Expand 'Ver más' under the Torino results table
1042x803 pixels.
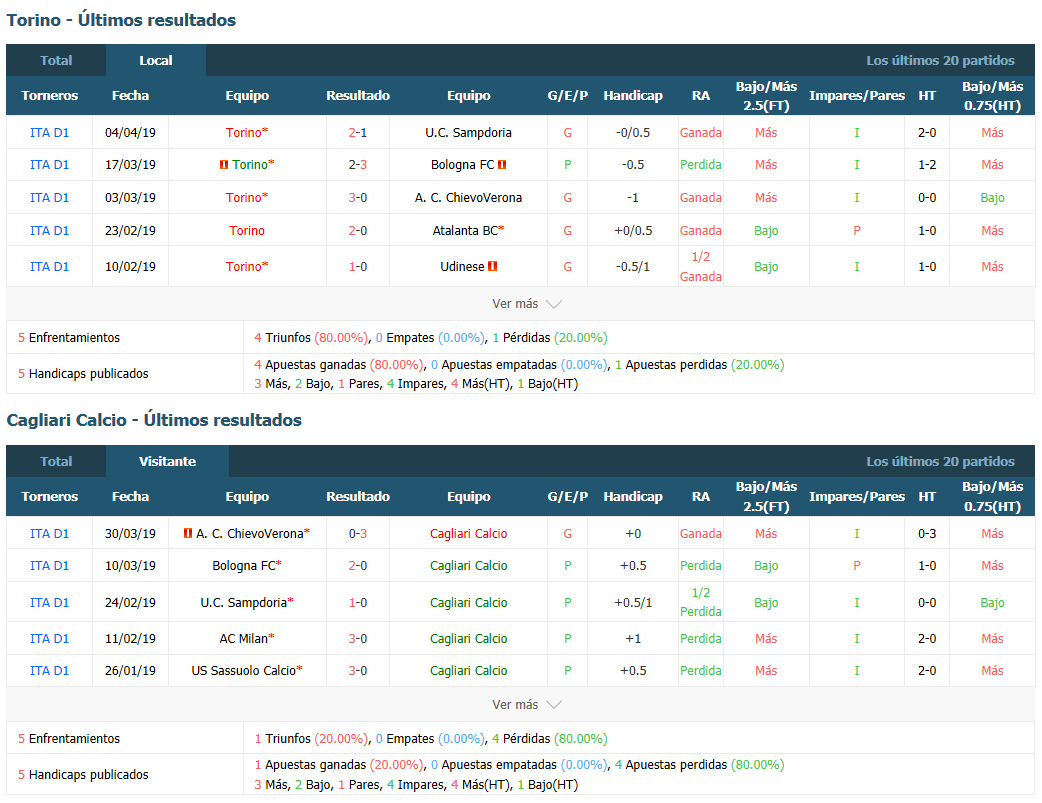coord(527,304)
